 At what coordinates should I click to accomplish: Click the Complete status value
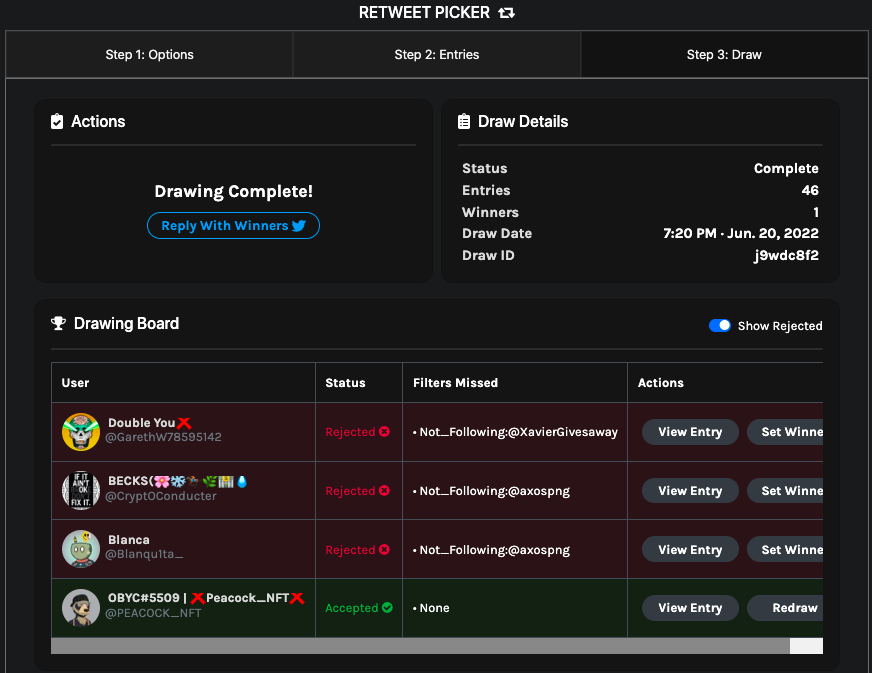(x=786, y=169)
